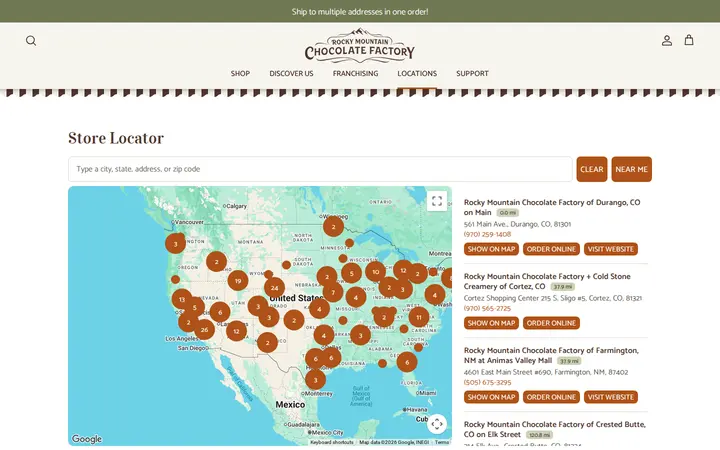This screenshot has width=720, height=450.
Task: Click the Near Me button
Action: tap(631, 169)
